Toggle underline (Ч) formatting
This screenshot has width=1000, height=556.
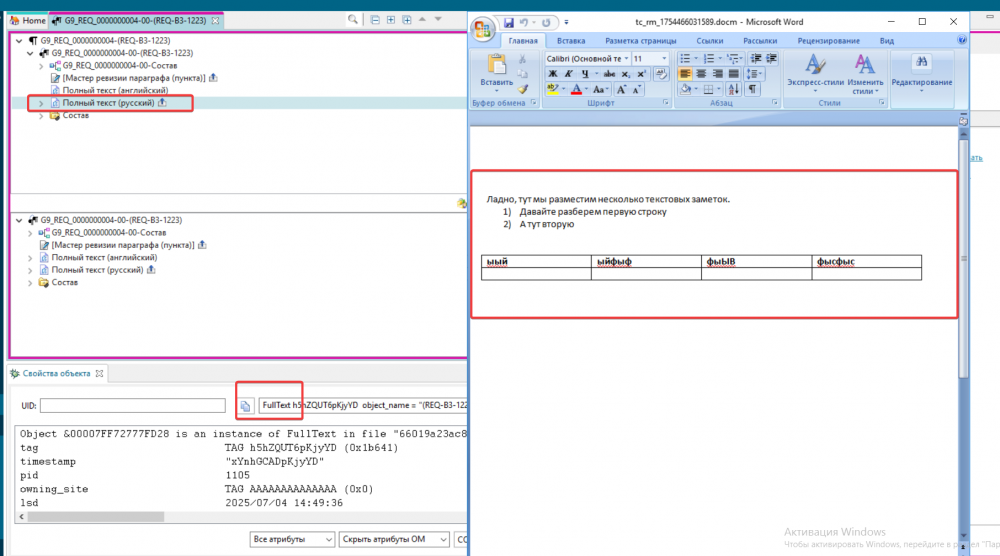pyautogui.click(x=584, y=74)
